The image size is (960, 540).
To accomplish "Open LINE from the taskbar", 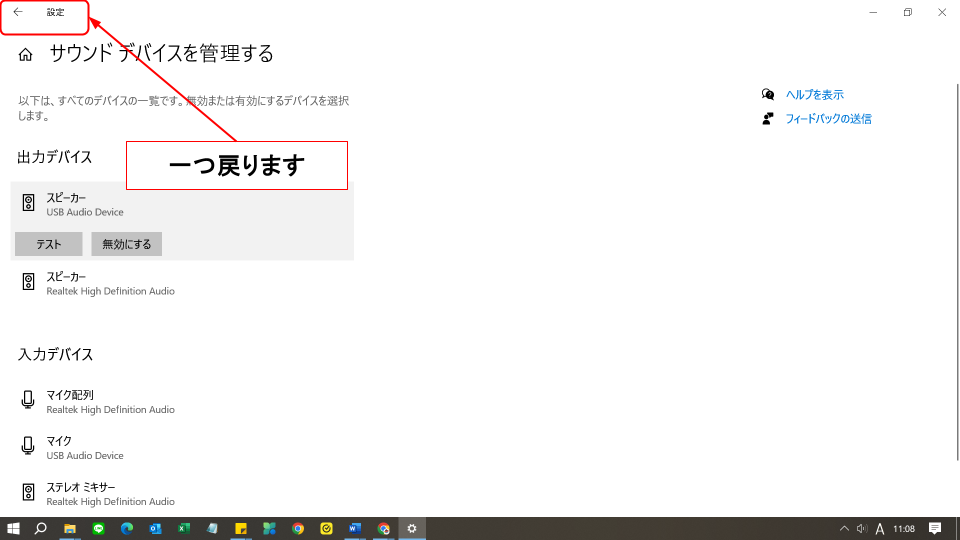I will pyautogui.click(x=99, y=528).
